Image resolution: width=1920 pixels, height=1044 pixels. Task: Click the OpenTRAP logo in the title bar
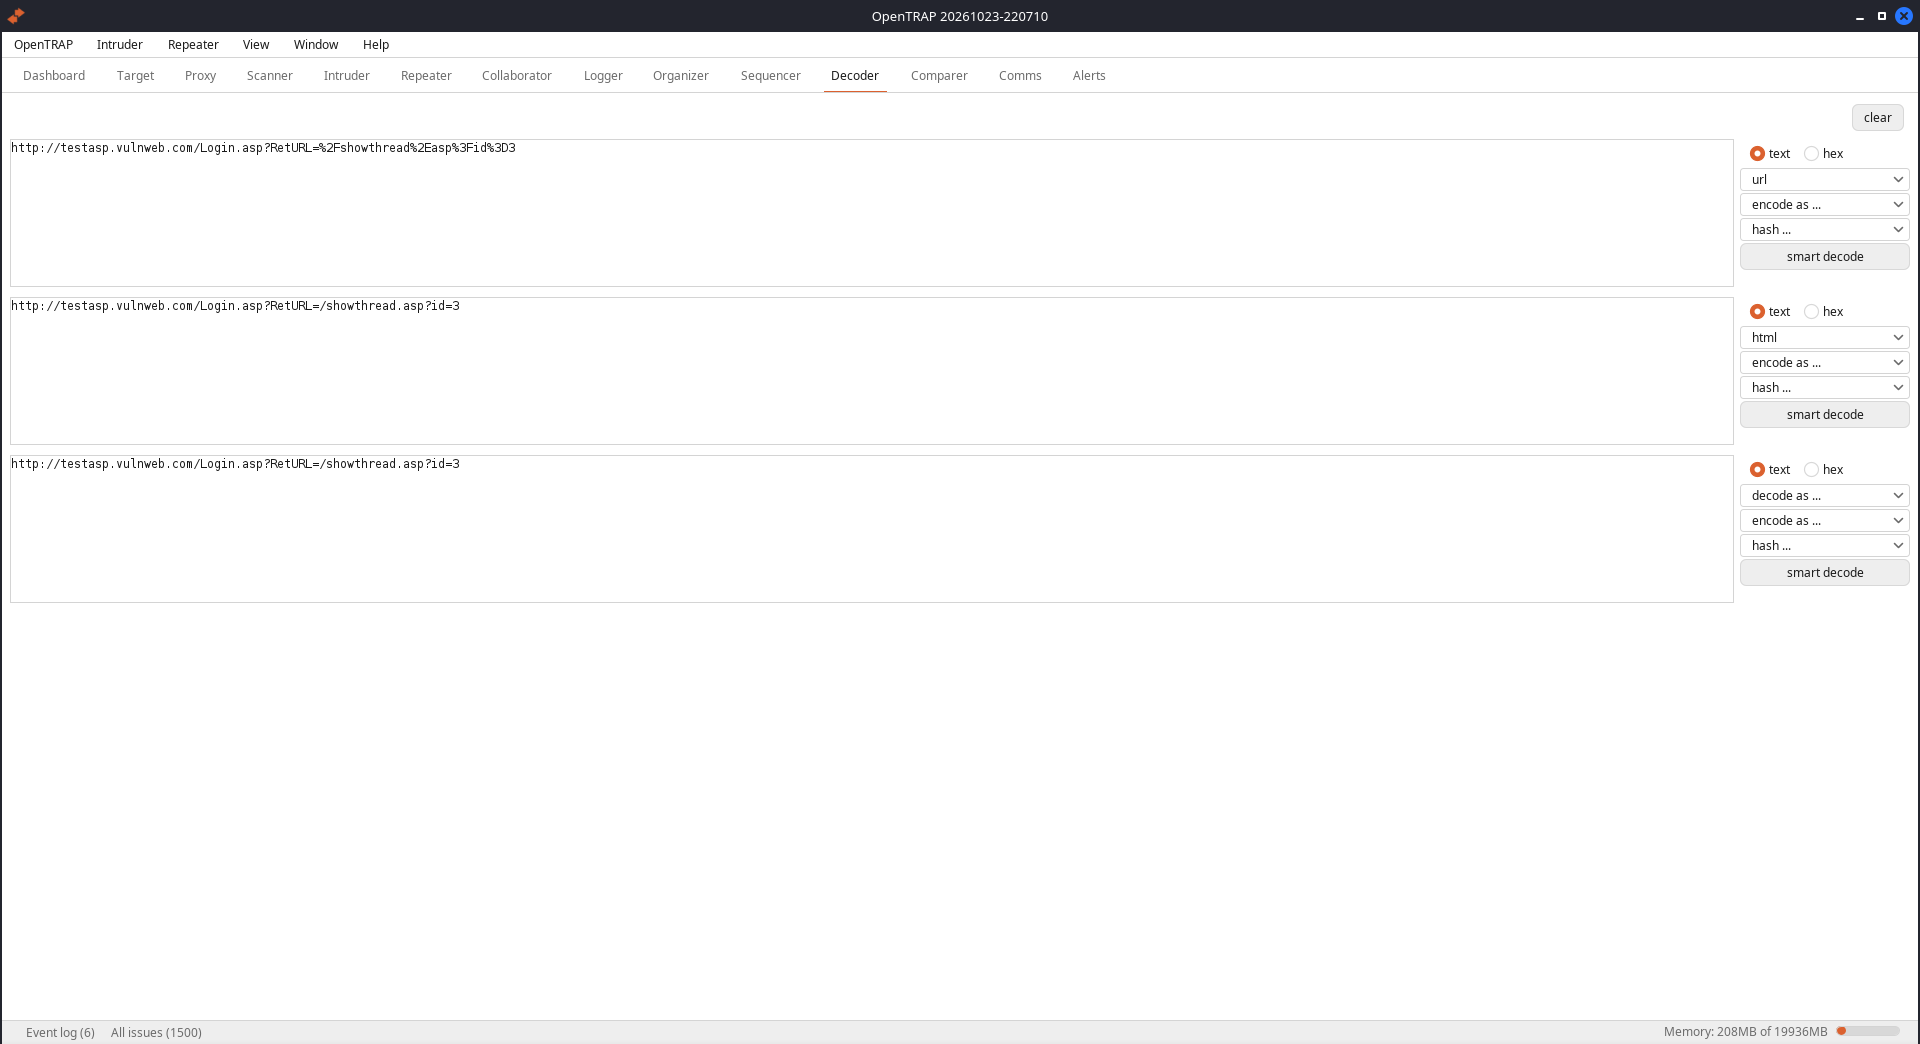pos(16,16)
